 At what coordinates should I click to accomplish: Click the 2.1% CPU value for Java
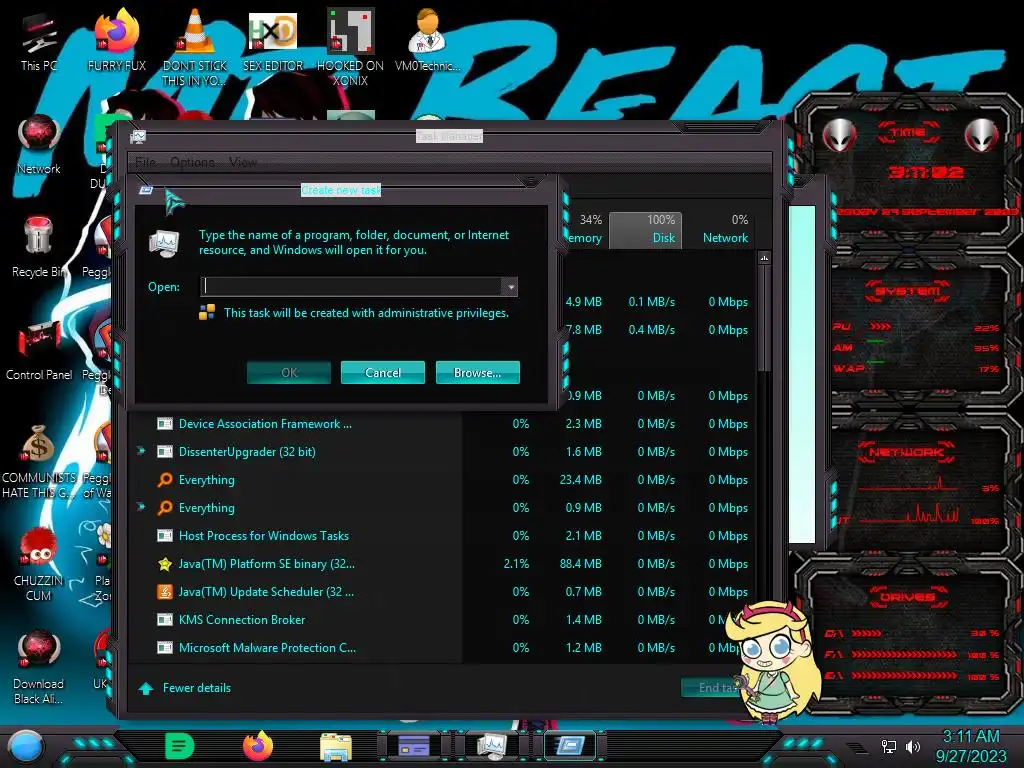(x=516, y=564)
